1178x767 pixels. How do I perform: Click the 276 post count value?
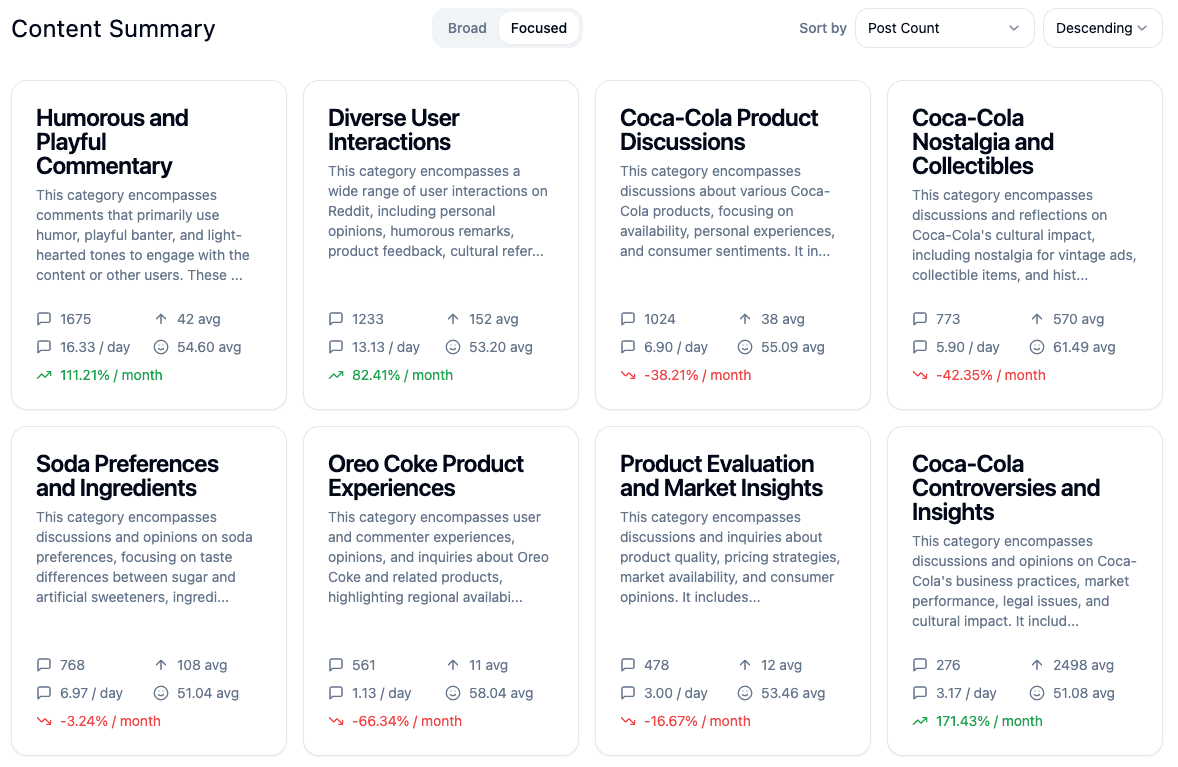948,665
